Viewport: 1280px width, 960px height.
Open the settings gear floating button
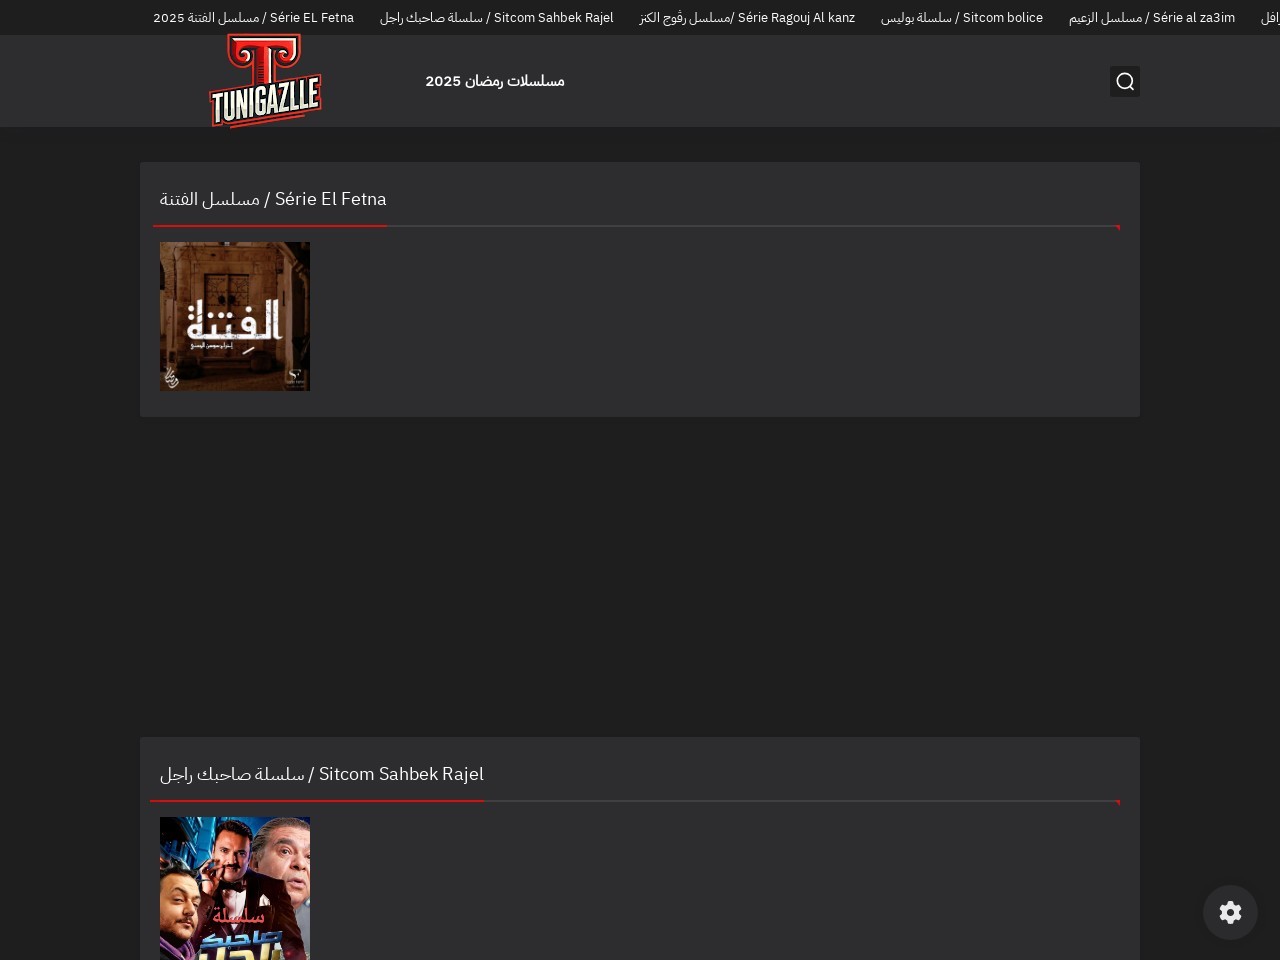click(x=1230, y=912)
